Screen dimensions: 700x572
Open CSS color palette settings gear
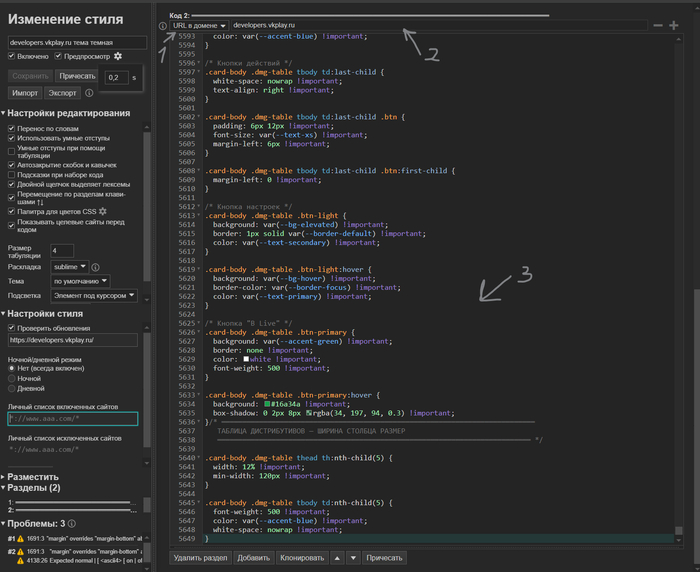(x=103, y=211)
